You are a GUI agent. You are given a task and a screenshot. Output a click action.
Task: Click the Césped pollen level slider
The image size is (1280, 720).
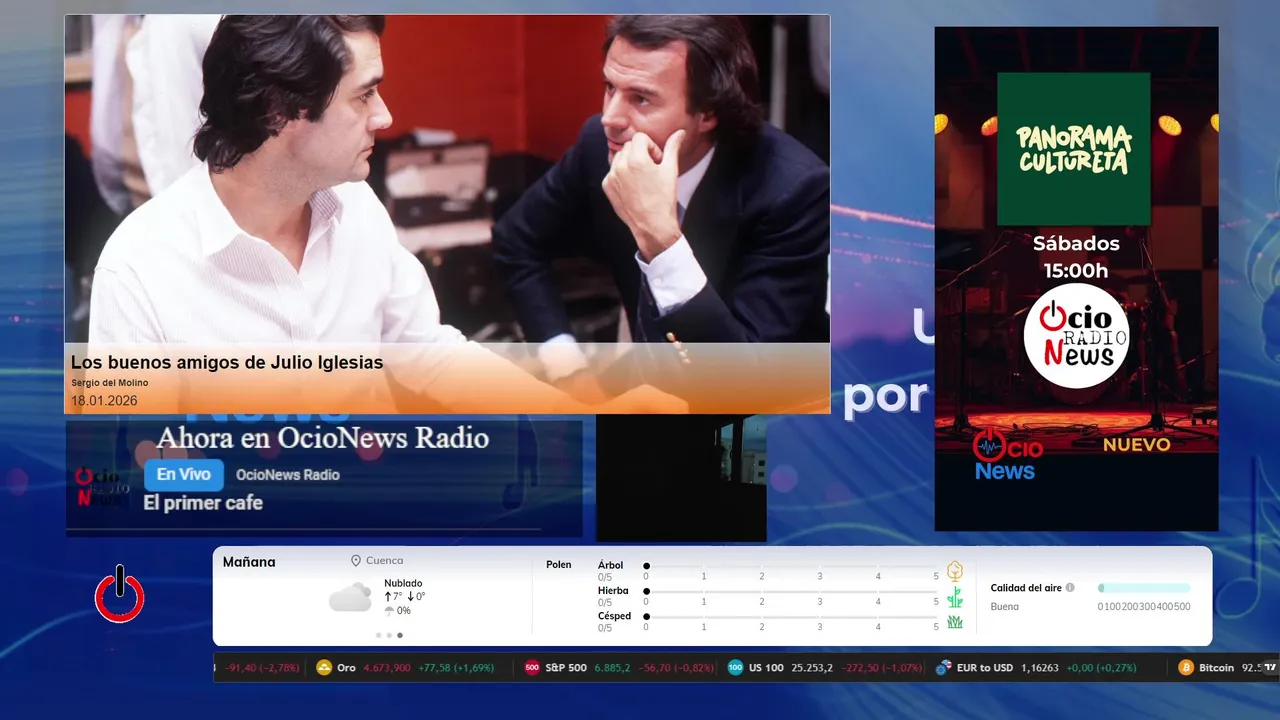[x=791, y=617]
